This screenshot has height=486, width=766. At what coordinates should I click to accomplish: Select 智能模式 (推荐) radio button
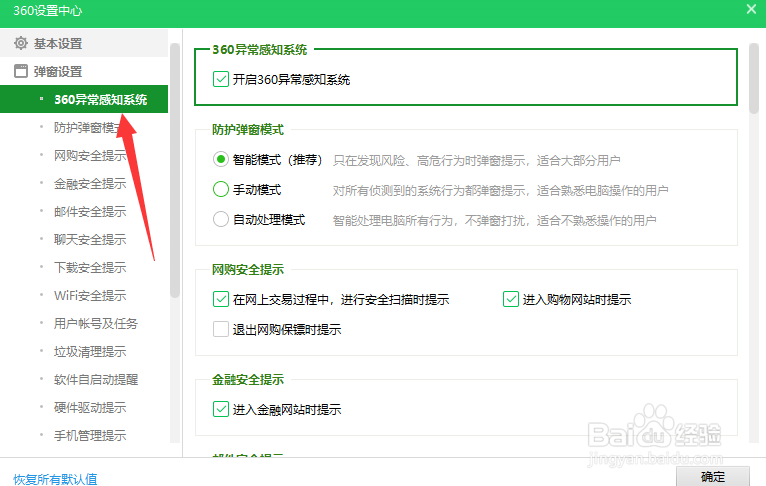pos(221,159)
